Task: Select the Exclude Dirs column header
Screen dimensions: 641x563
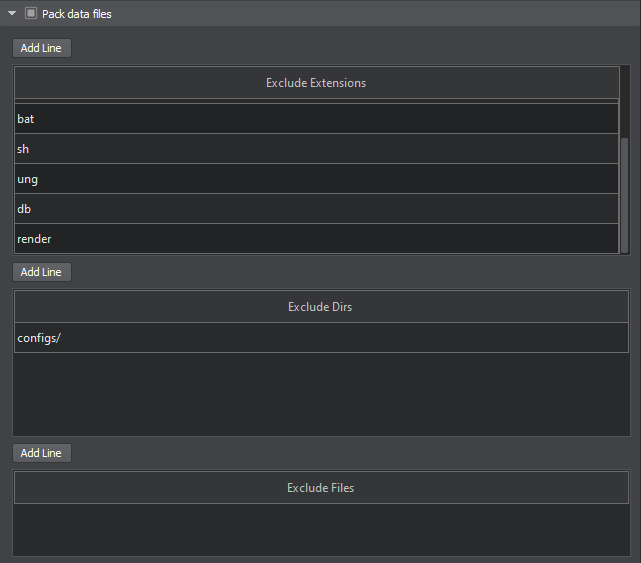Action: [x=321, y=307]
